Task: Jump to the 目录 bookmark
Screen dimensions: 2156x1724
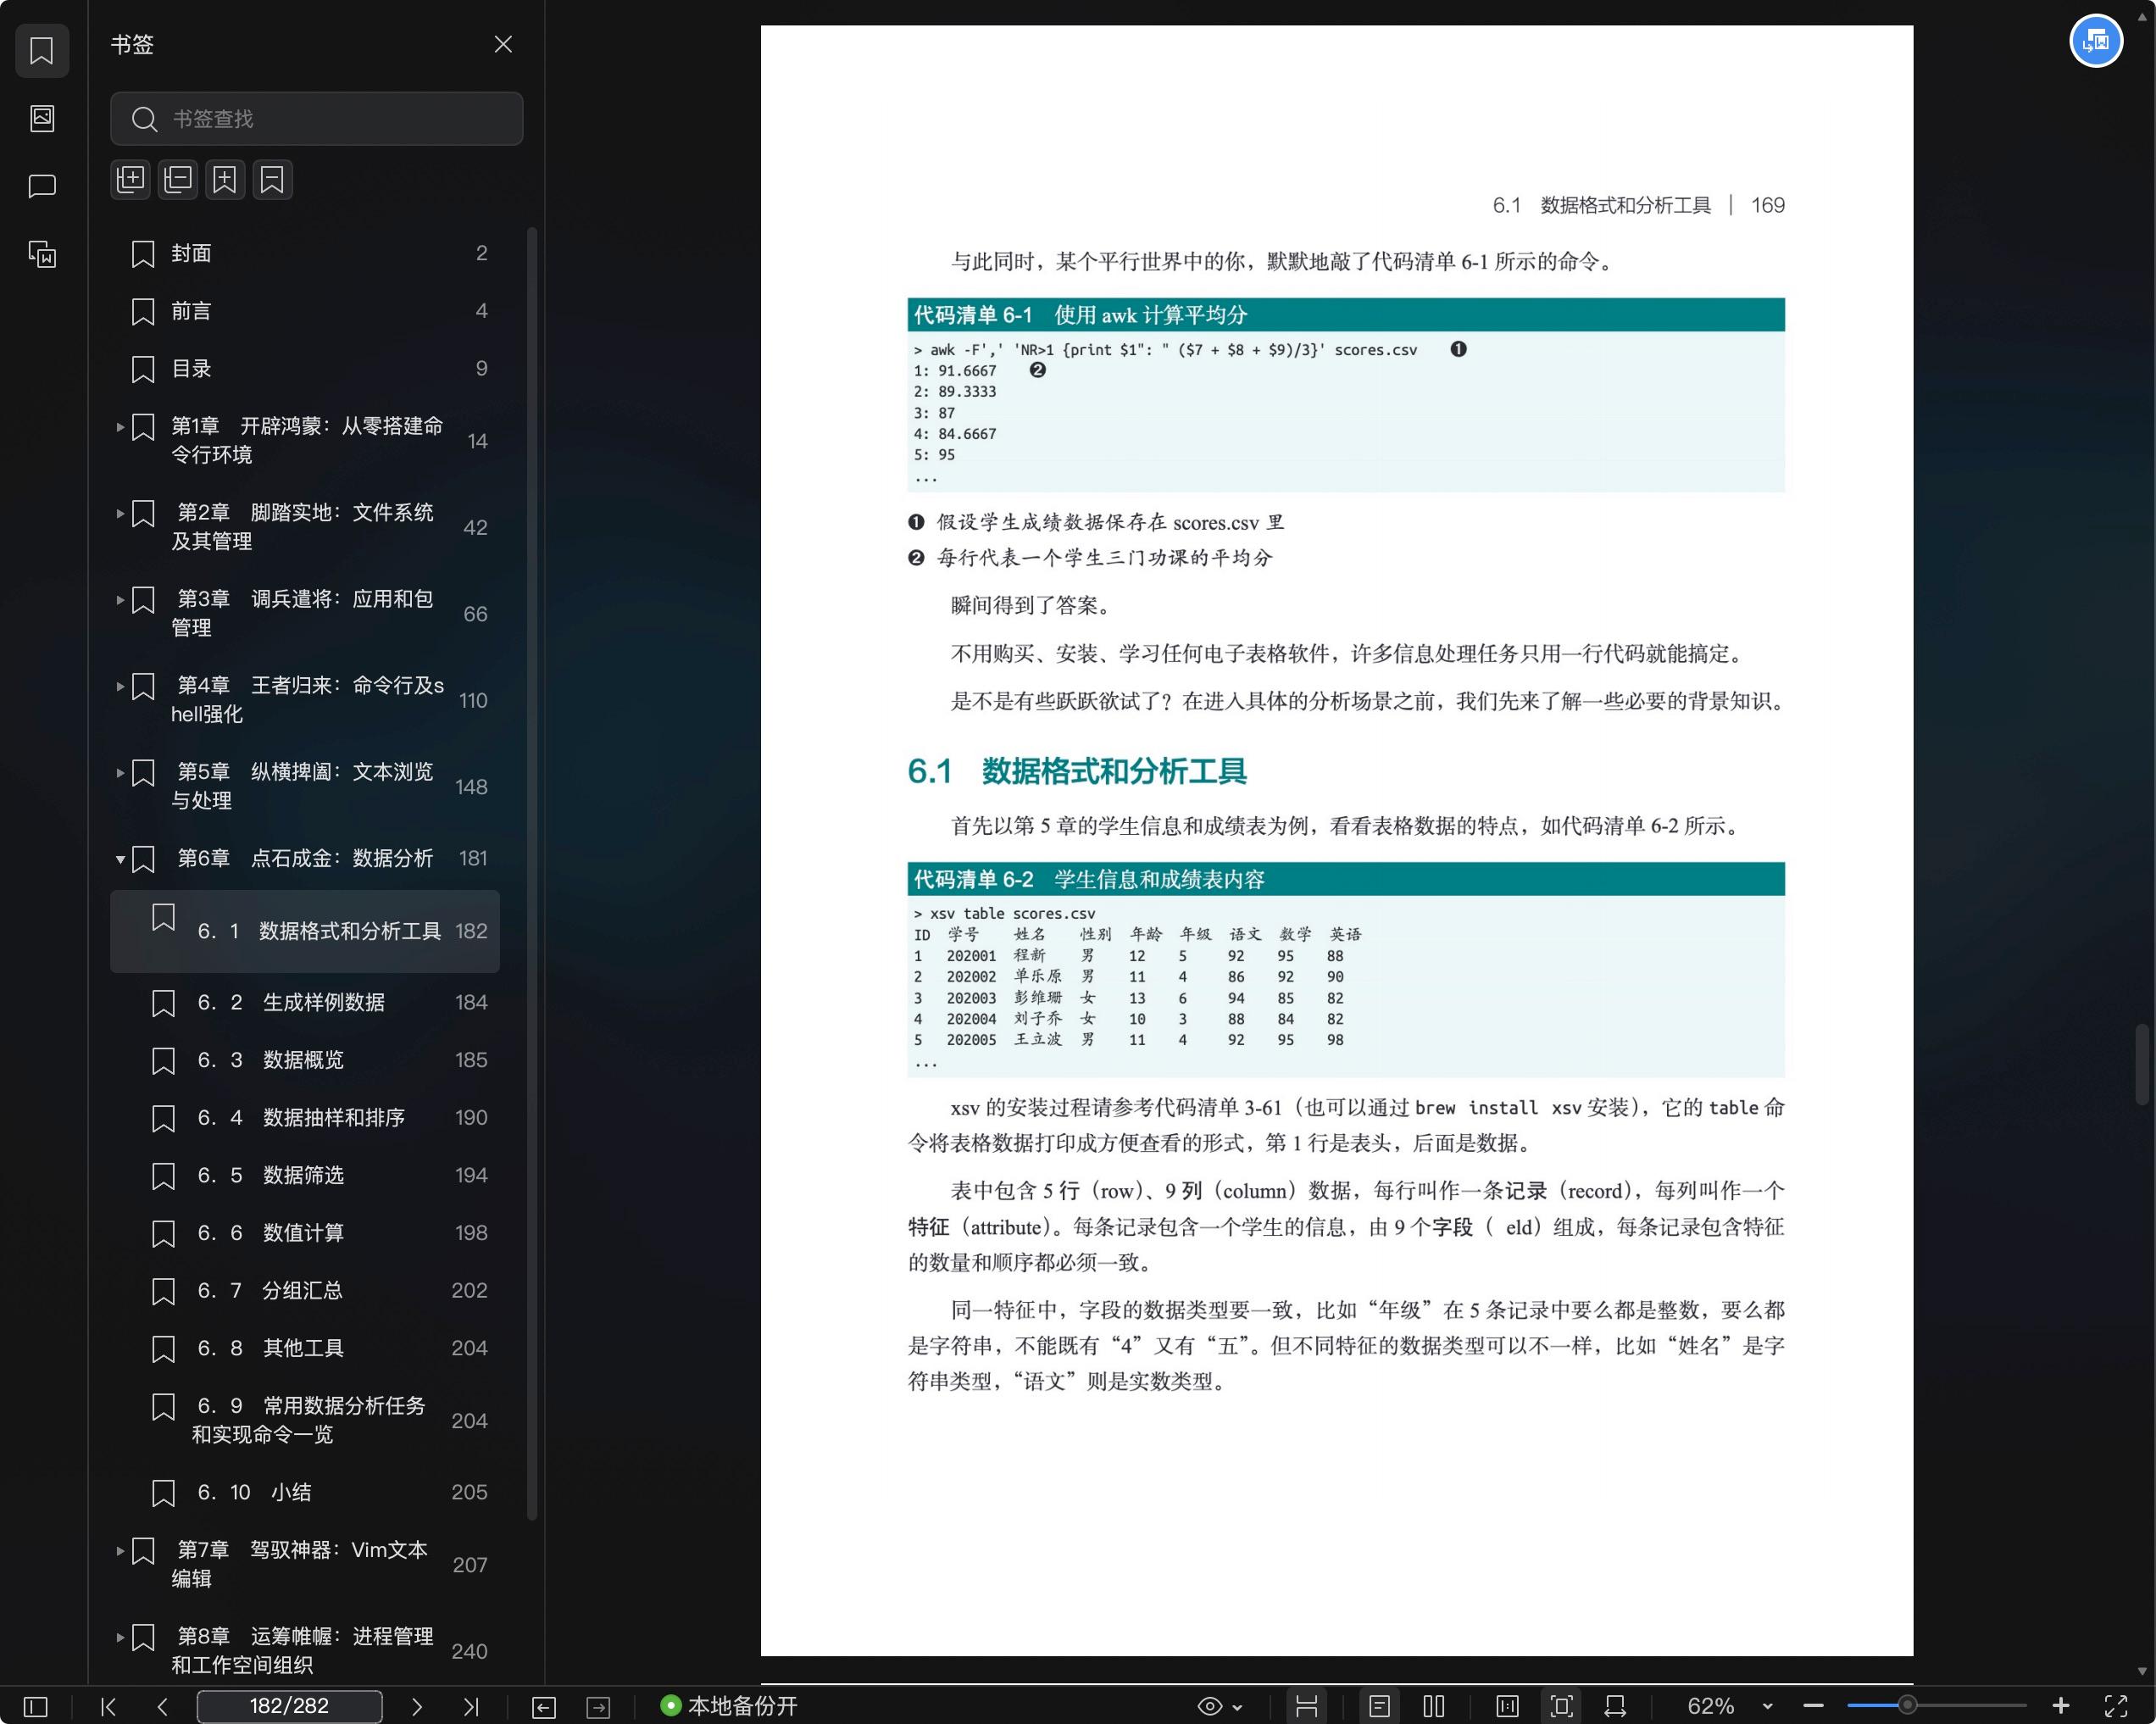Action: (x=305, y=369)
